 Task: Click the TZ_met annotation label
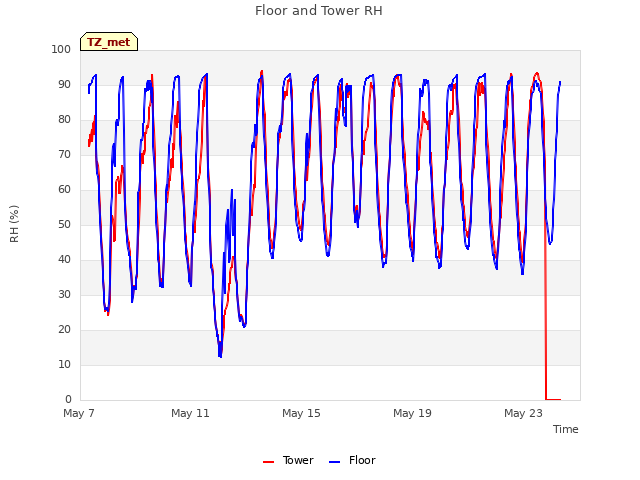tap(109, 42)
